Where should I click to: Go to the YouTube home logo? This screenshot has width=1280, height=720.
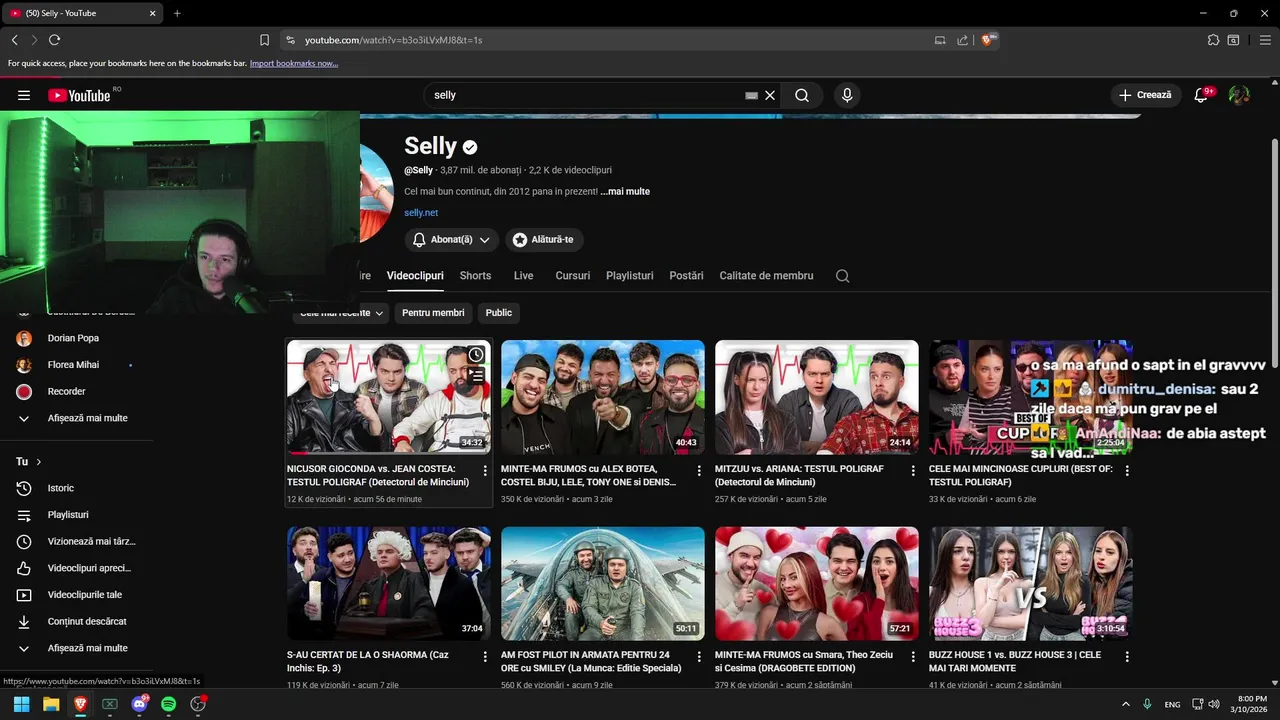80,95
